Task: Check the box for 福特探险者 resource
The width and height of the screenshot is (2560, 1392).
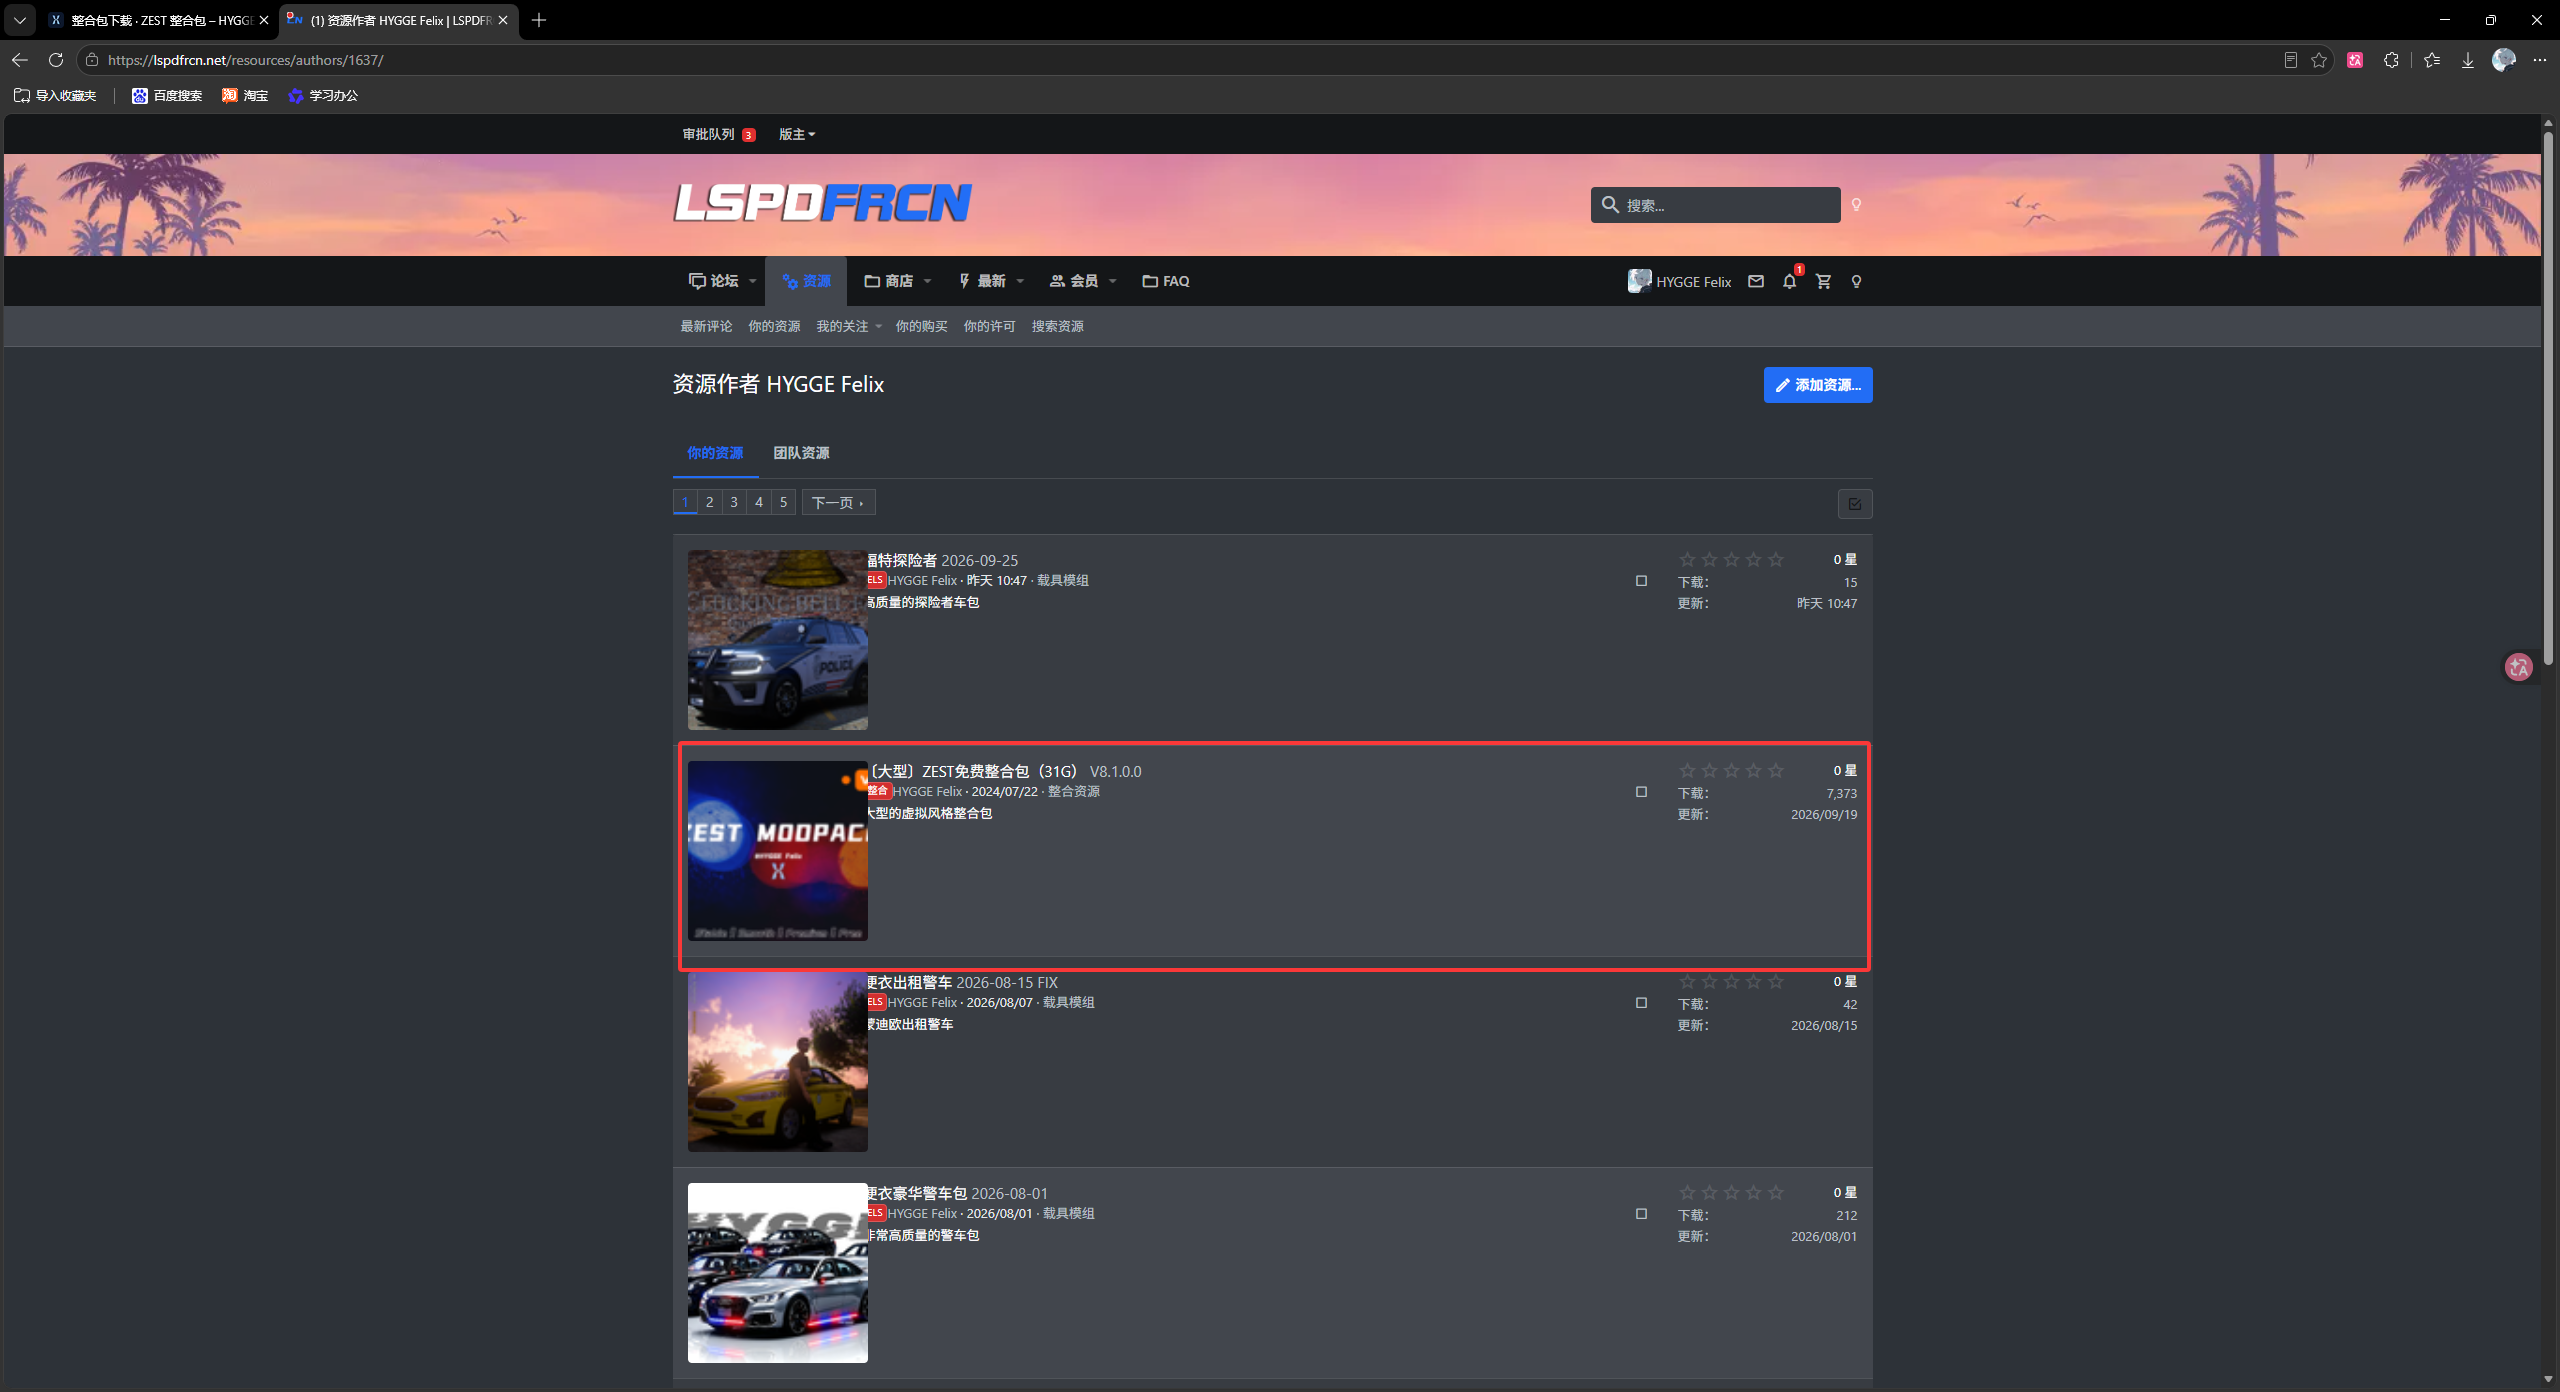Action: [1641, 581]
